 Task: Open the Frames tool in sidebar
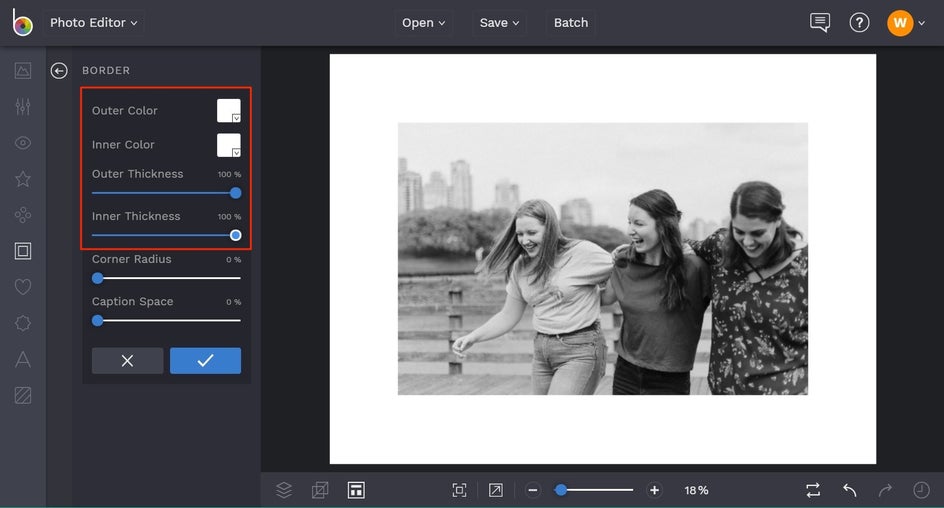(x=22, y=251)
